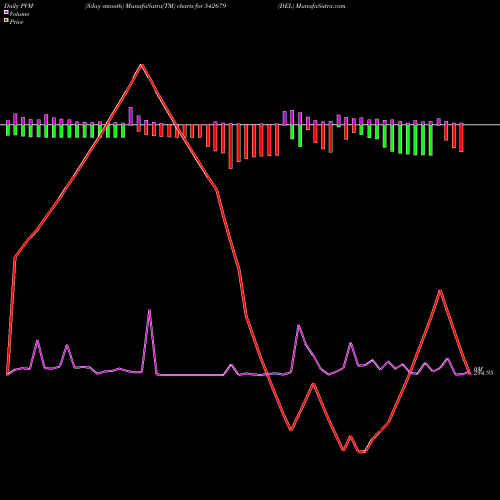Click the "Price" legend label
Screen dimensions: 500x500
coord(16,22)
